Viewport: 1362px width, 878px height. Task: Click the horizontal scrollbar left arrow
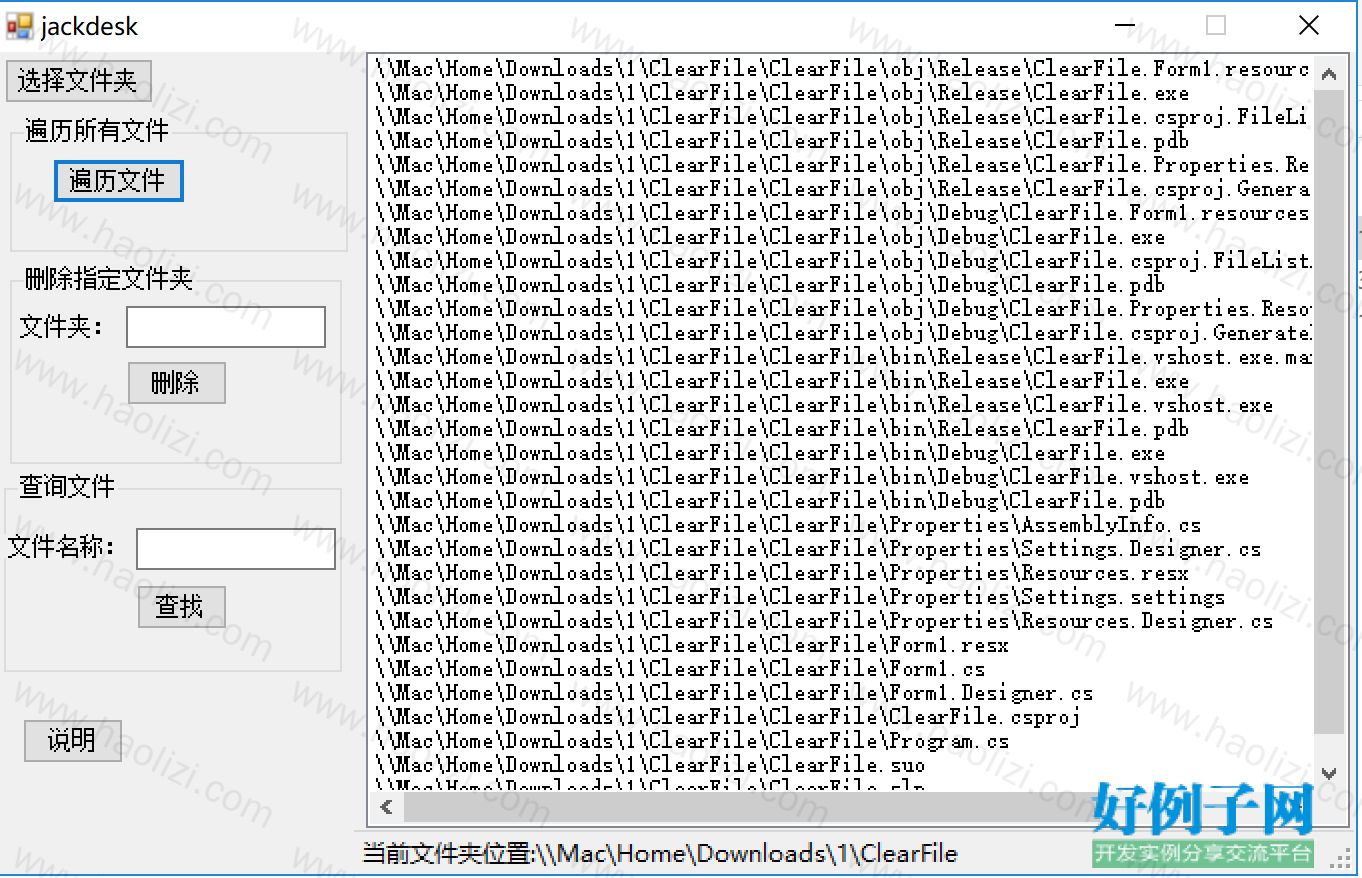386,808
